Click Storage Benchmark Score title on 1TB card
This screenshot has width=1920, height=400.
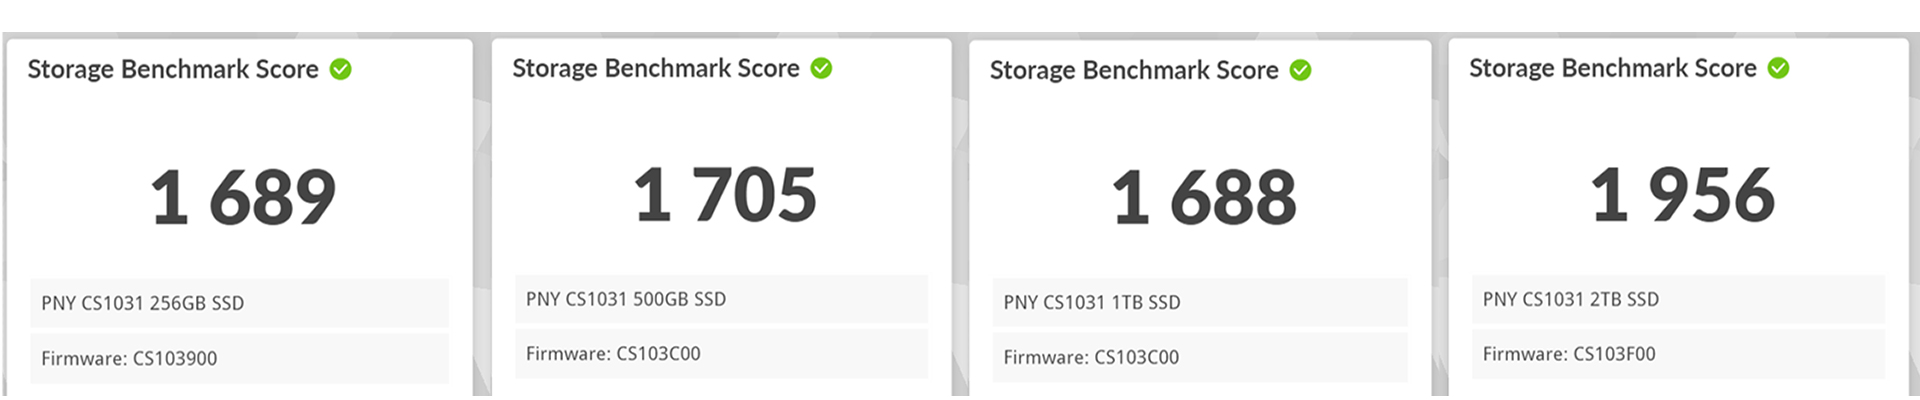(1134, 70)
